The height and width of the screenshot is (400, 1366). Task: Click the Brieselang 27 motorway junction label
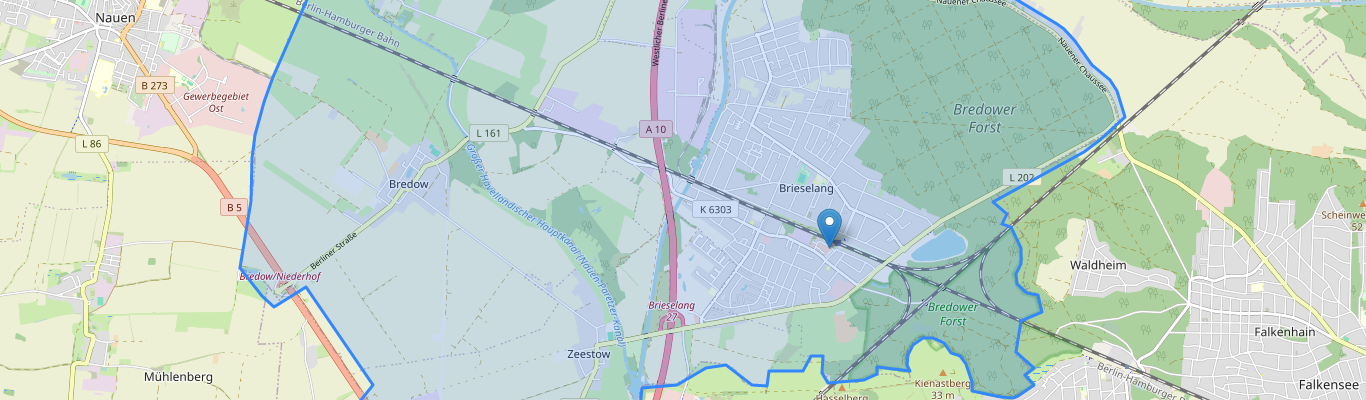672,311
